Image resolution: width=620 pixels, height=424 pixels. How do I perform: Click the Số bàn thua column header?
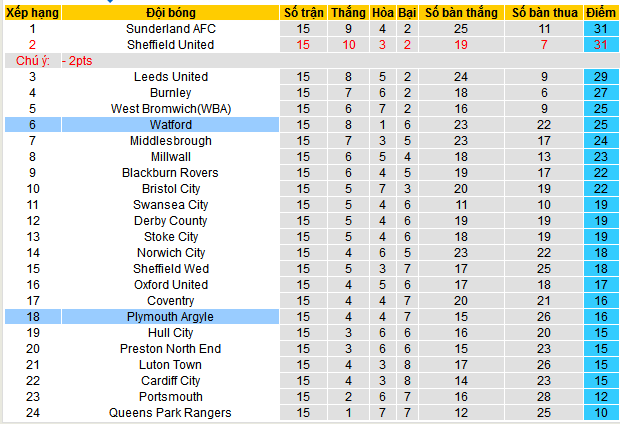(544, 13)
